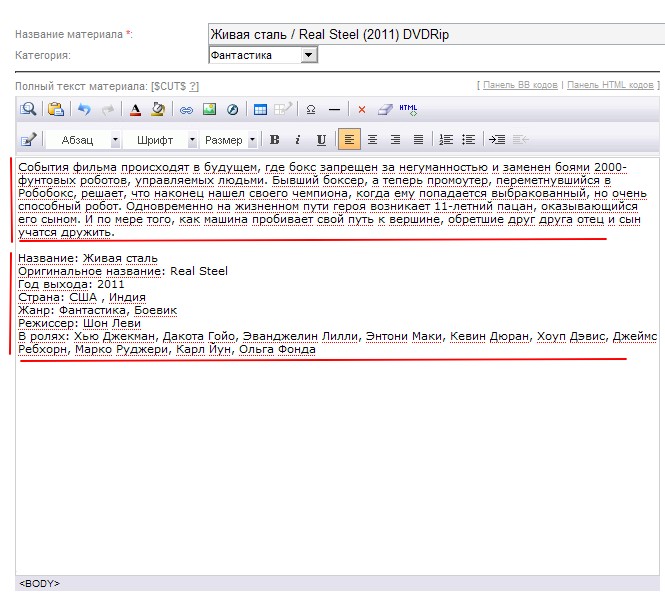Image resolution: width=665 pixels, height=595 pixels.
Task: Click the words 'учатся дружить.' in description
Action: 66,233
